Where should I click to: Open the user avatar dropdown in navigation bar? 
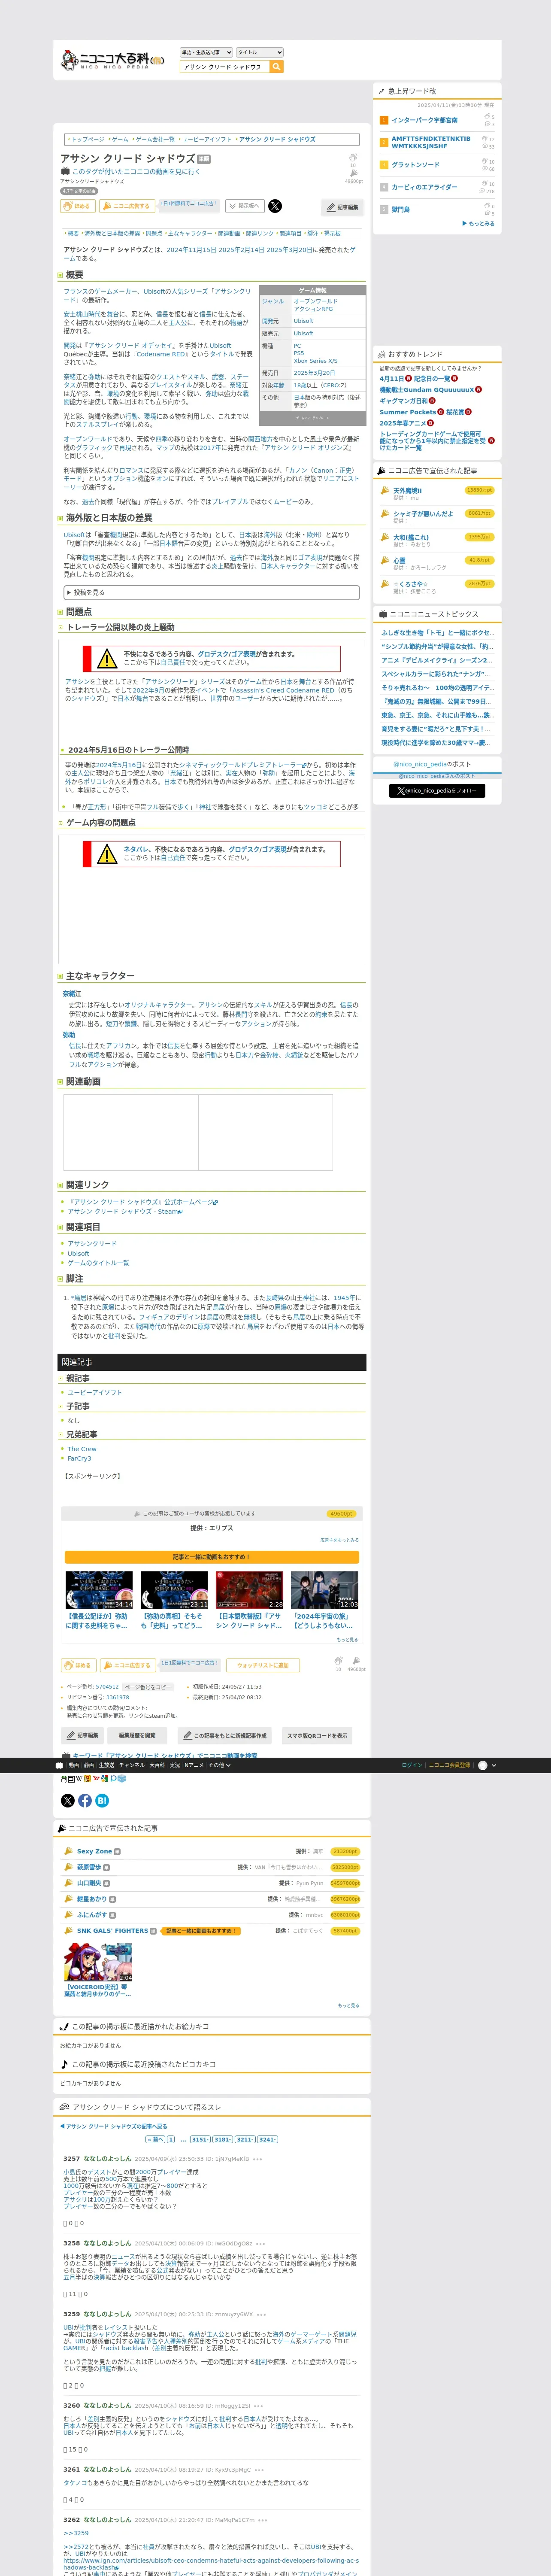(487, 1765)
